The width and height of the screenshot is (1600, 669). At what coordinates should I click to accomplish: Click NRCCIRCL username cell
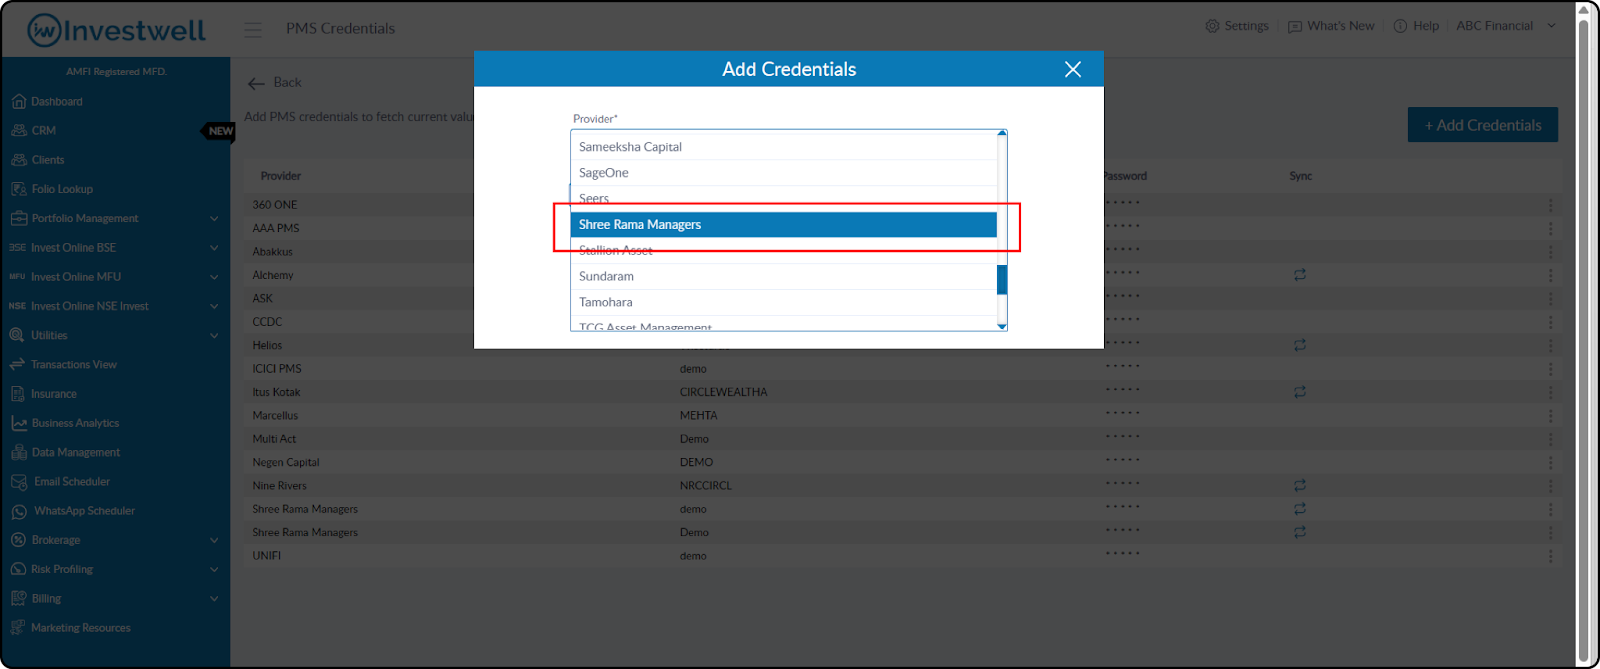(x=706, y=486)
